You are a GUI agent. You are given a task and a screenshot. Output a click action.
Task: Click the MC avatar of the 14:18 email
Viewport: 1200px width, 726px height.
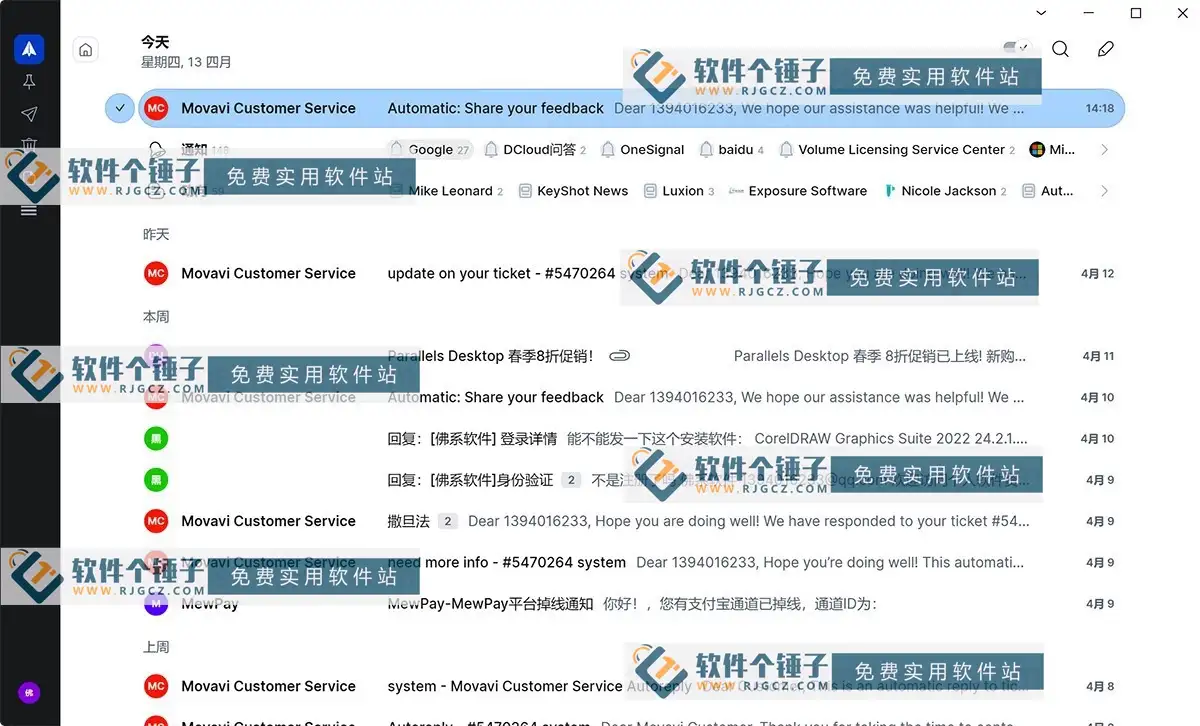(156, 108)
